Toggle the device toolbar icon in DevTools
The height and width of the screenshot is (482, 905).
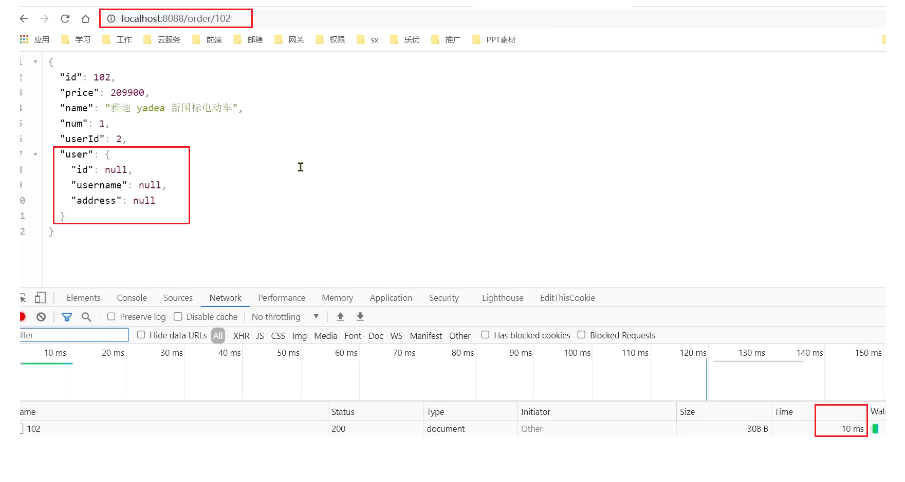41,298
